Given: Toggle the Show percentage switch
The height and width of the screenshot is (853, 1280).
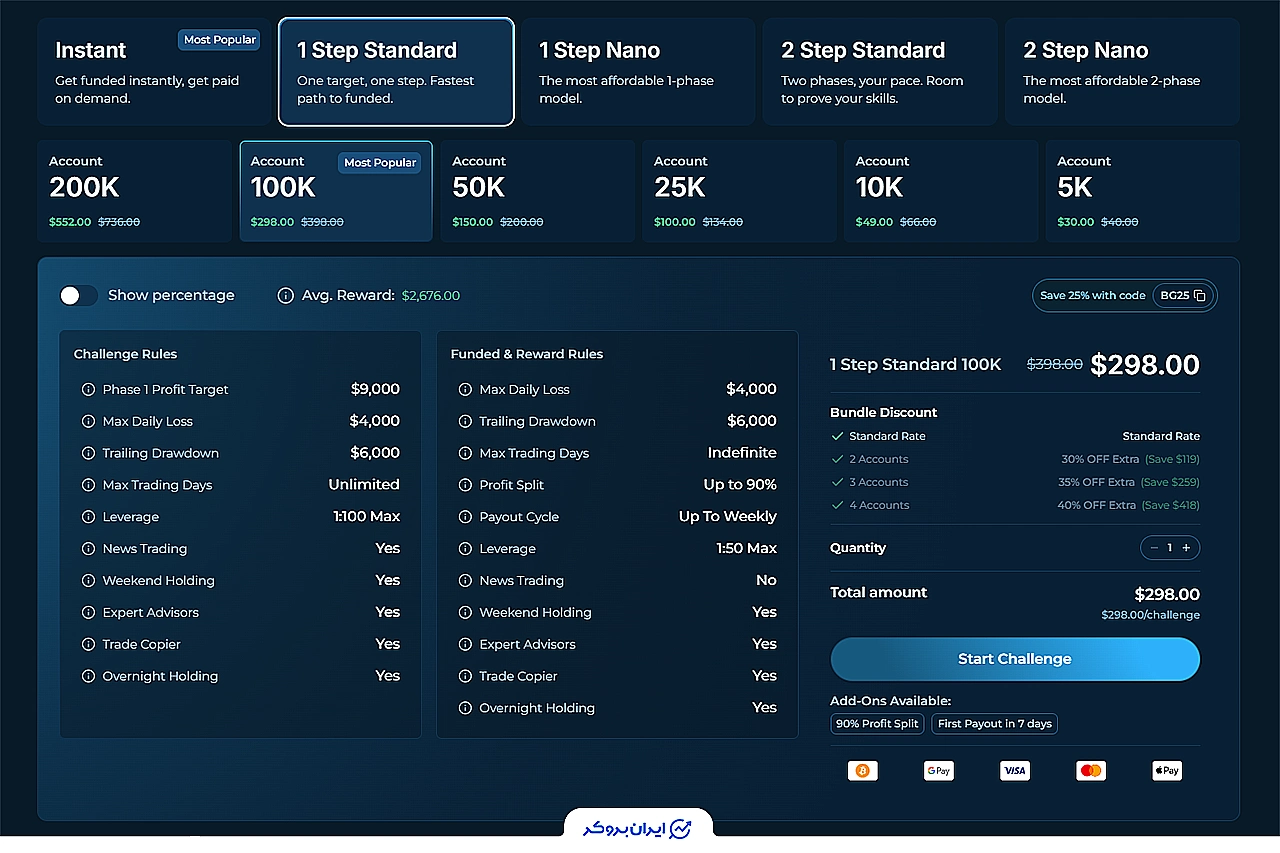Looking at the screenshot, I should (78, 295).
